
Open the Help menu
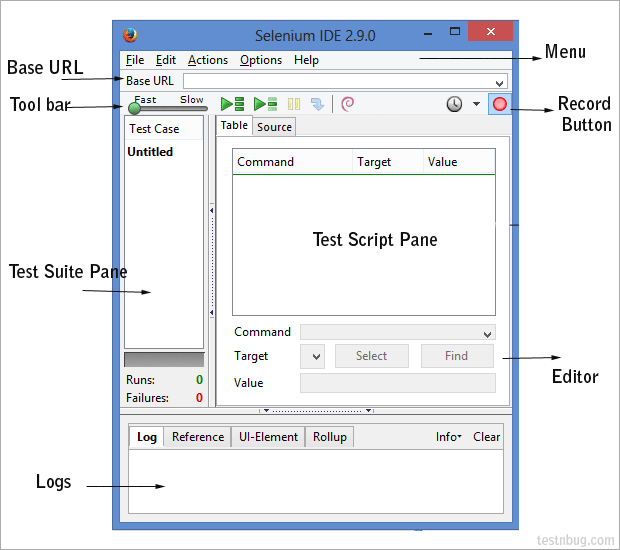pyautogui.click(x=306, y=60)
